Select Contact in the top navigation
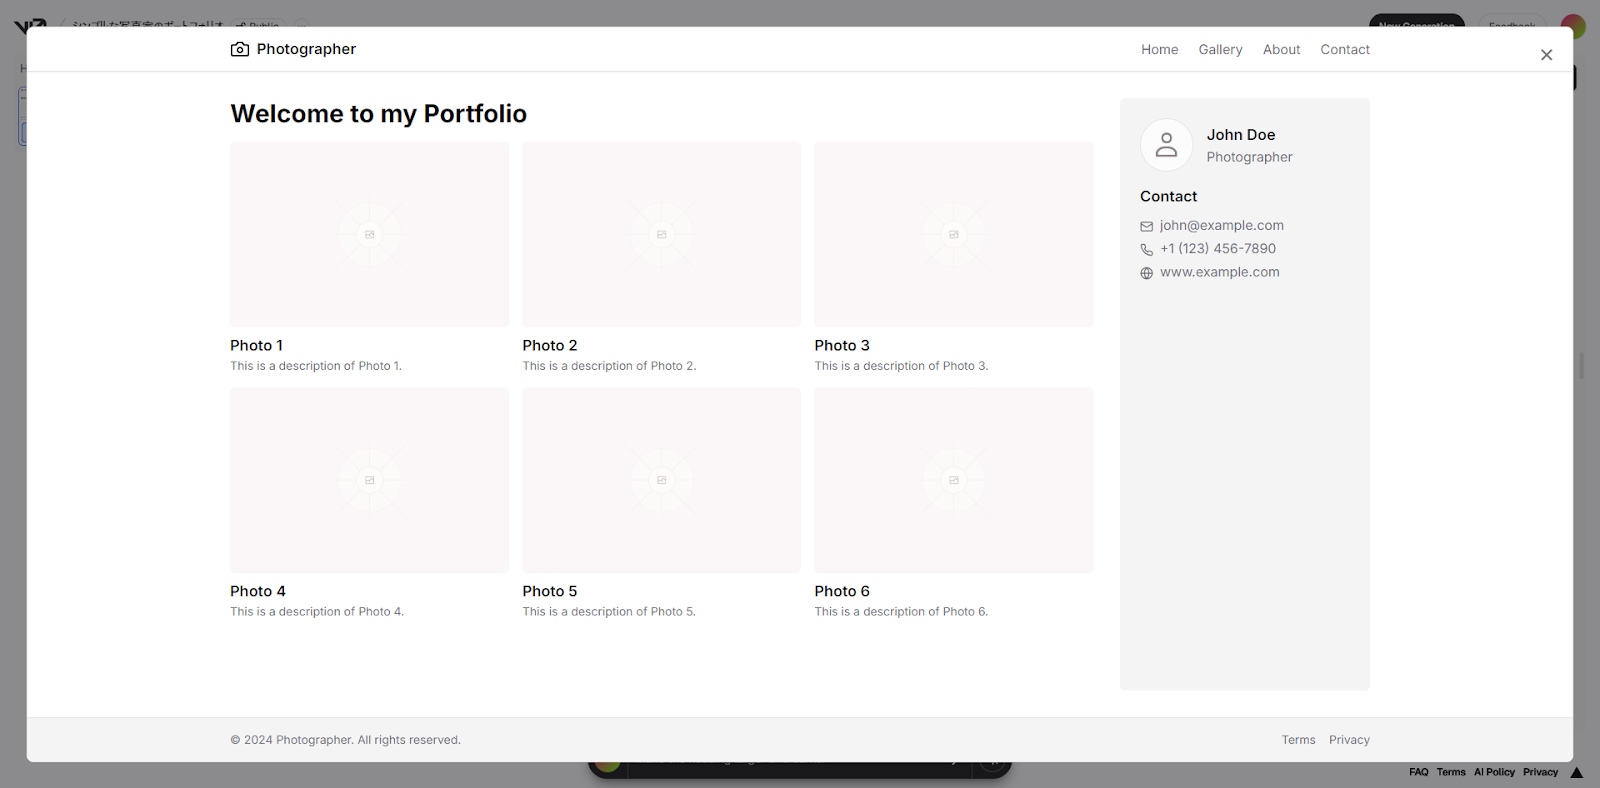 (x=1344, y=49)
